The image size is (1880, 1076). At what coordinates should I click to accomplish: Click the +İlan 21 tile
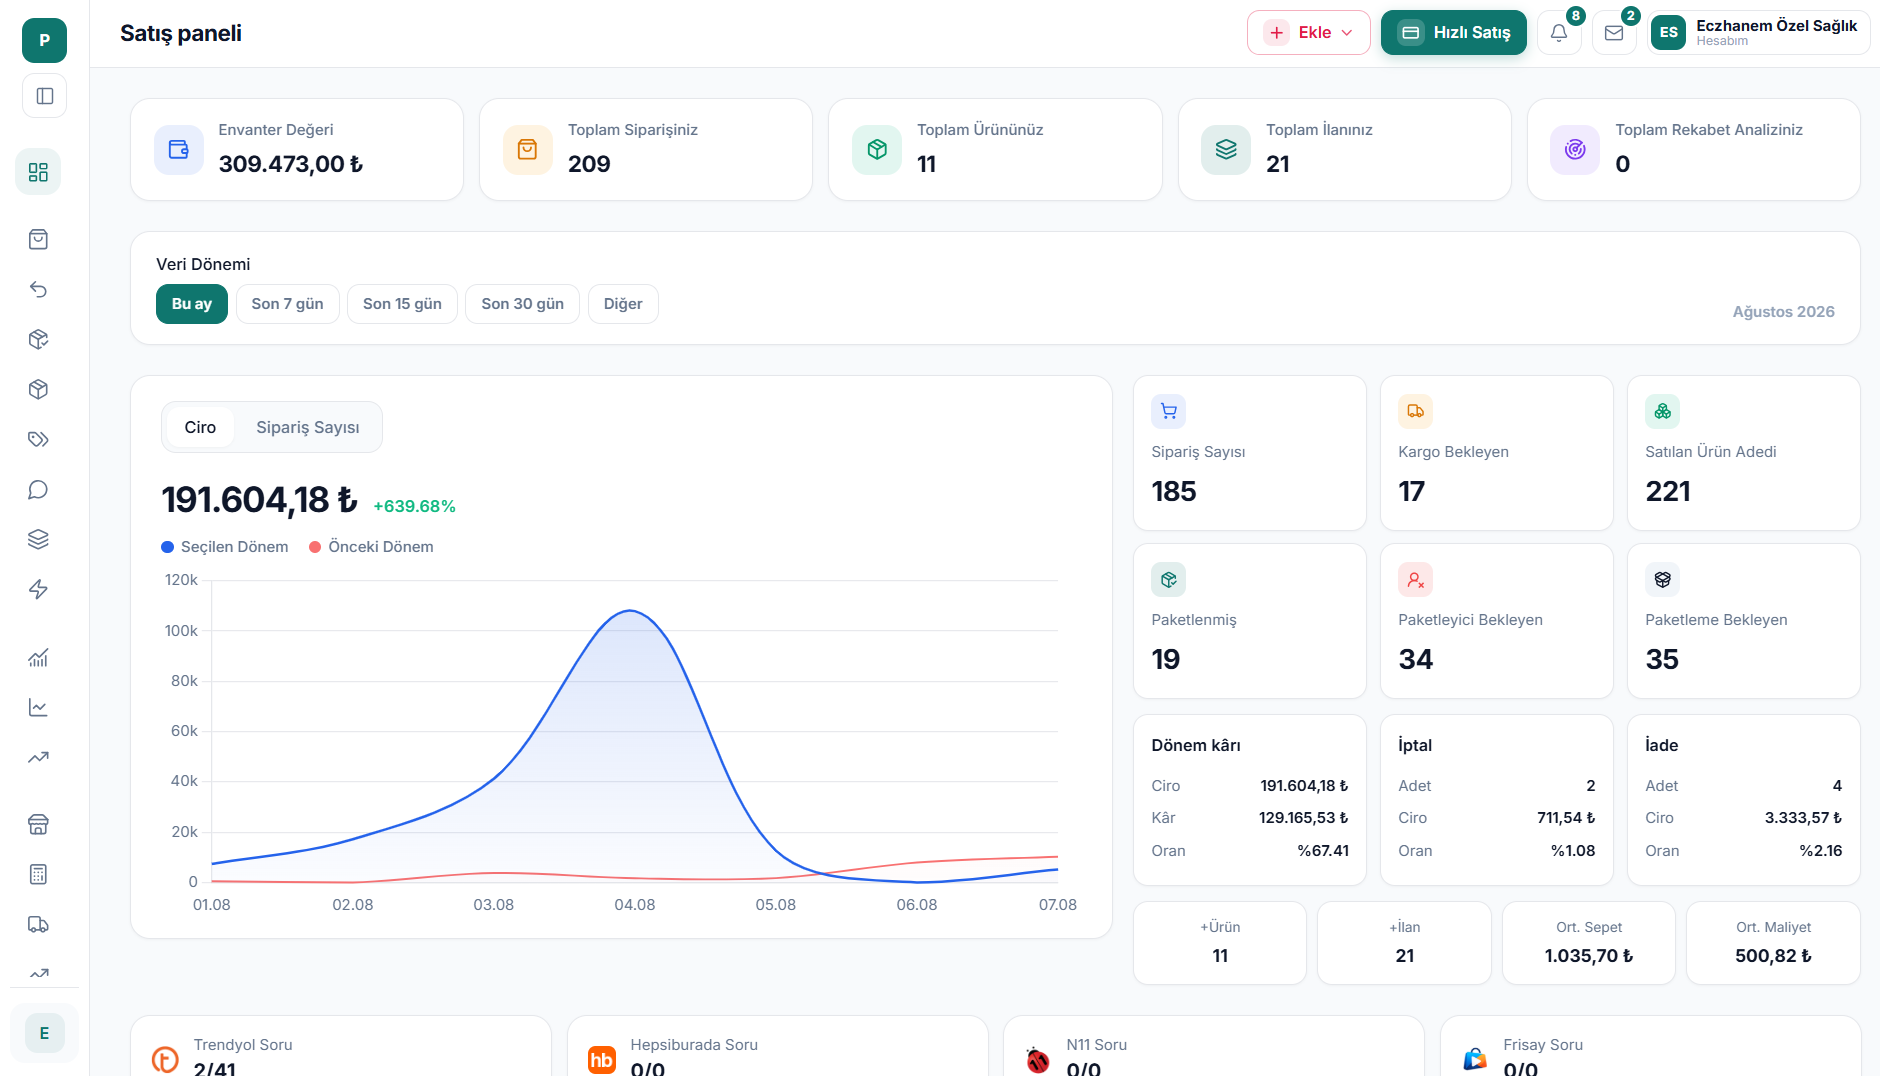pos(1404,943)
